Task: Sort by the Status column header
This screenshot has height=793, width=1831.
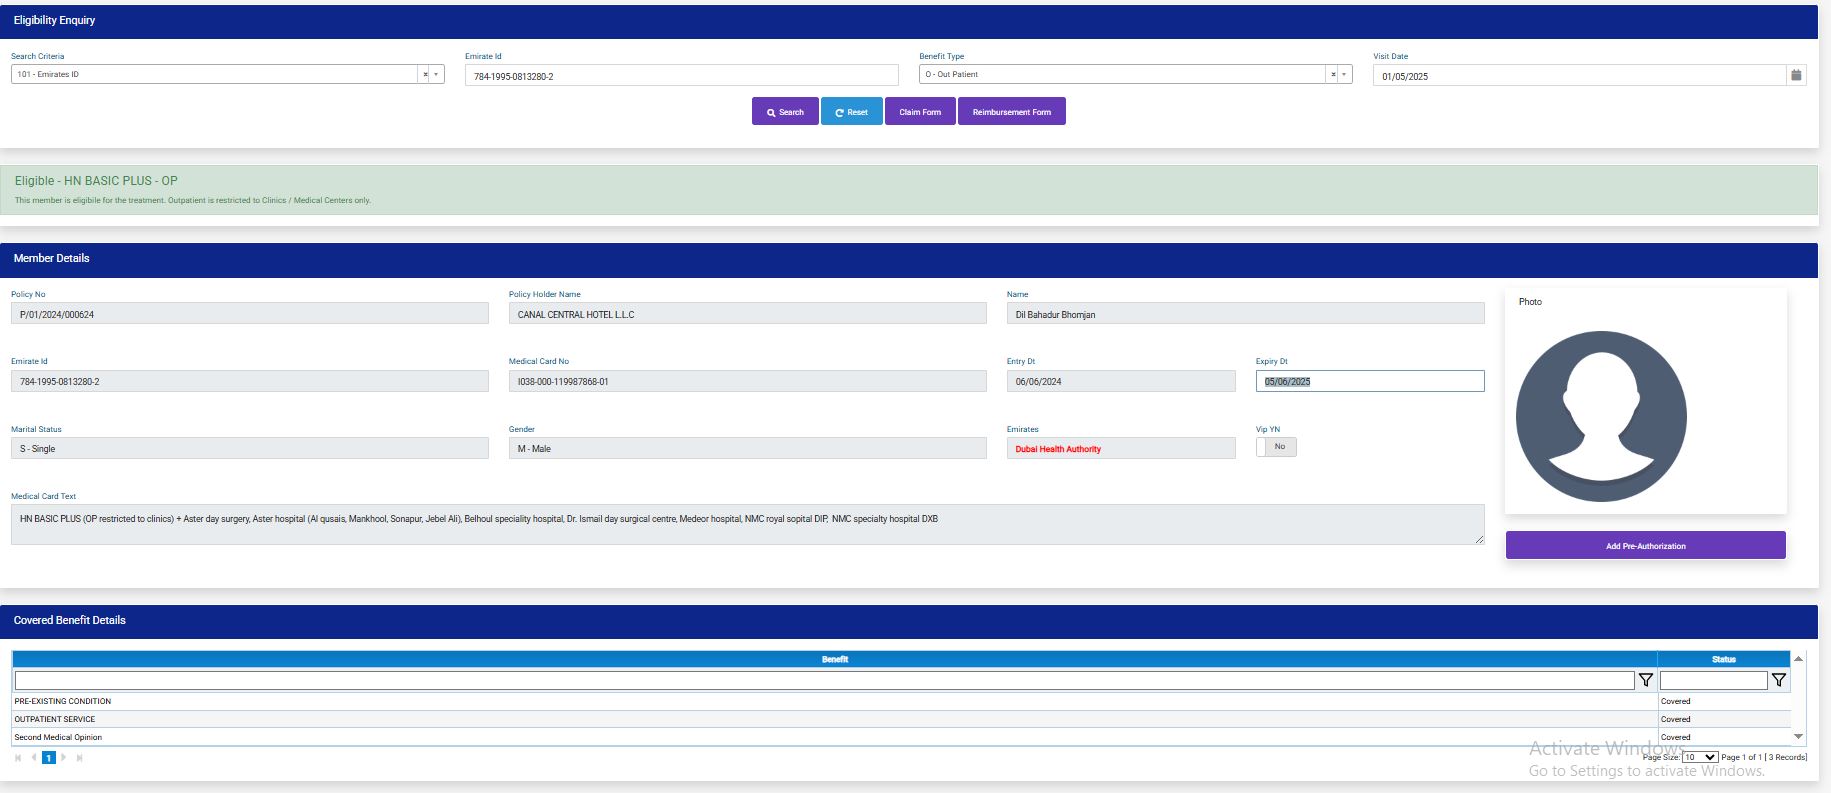Action: point(1723,659)
